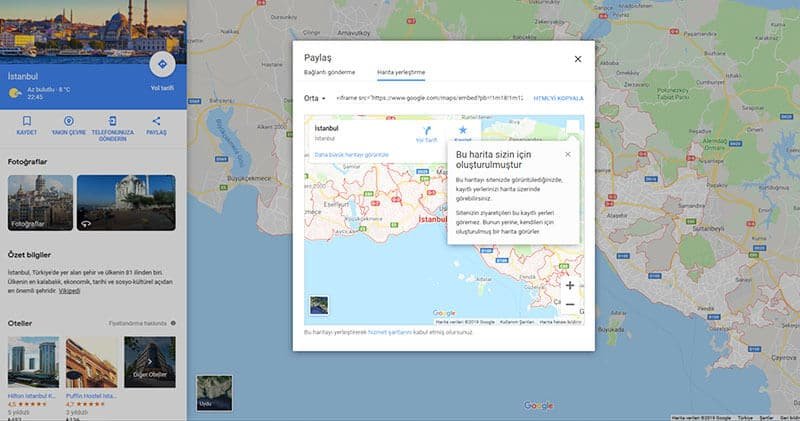Dismiss the 'Bu harita sizin için' tooltip
800x421 pixels.
[568, 154]
